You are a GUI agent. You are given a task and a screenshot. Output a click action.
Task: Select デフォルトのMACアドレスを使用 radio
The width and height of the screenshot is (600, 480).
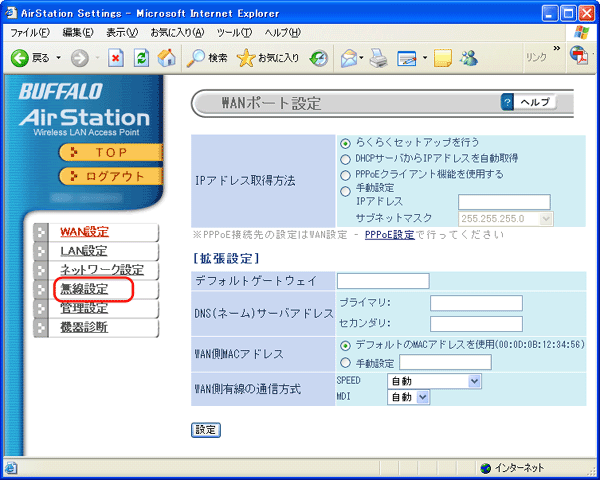(345, 346)
